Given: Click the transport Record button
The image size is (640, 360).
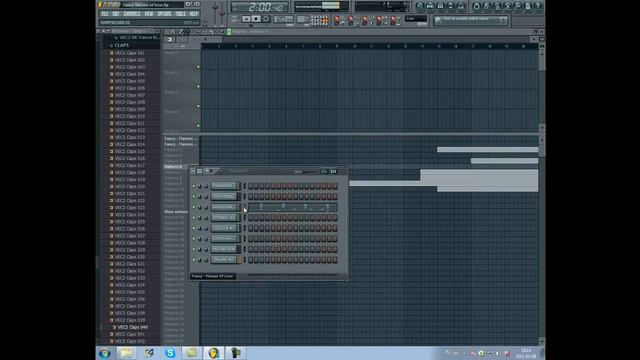Looking at the screenshot, I should point(266,19).
